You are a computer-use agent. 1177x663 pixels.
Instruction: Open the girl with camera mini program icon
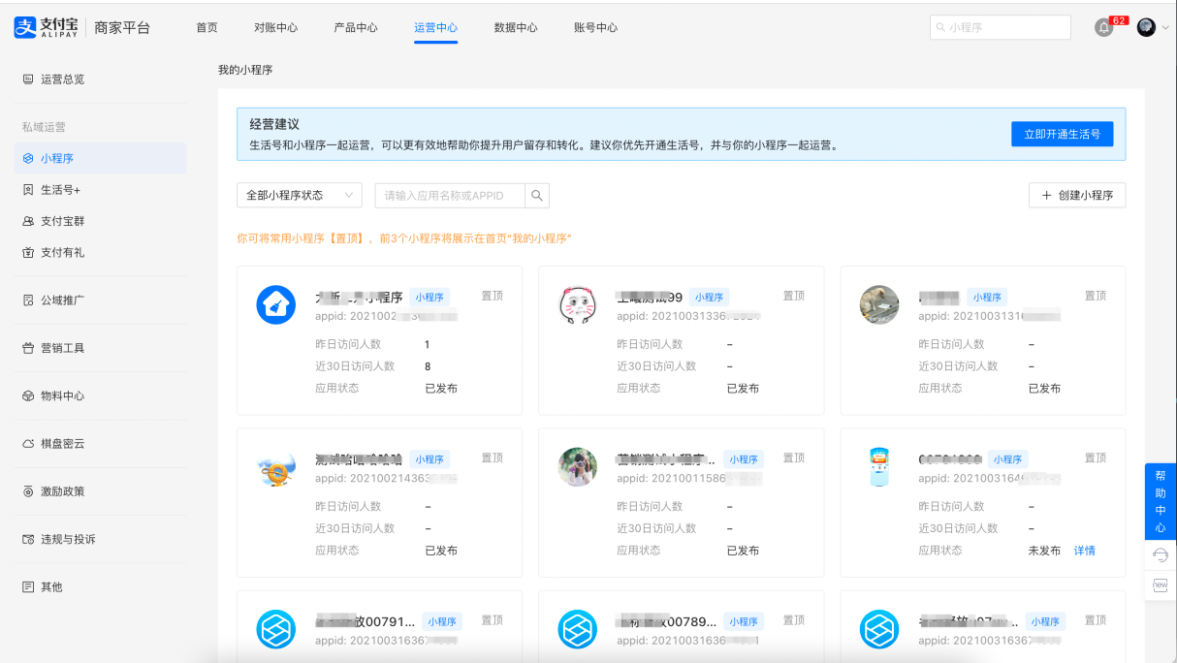(x=577, y=467)
